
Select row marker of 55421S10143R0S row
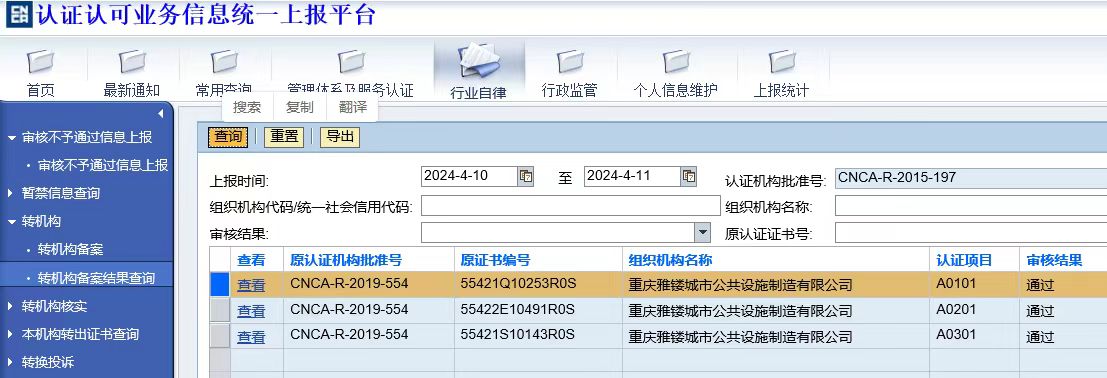pos(221,336)
